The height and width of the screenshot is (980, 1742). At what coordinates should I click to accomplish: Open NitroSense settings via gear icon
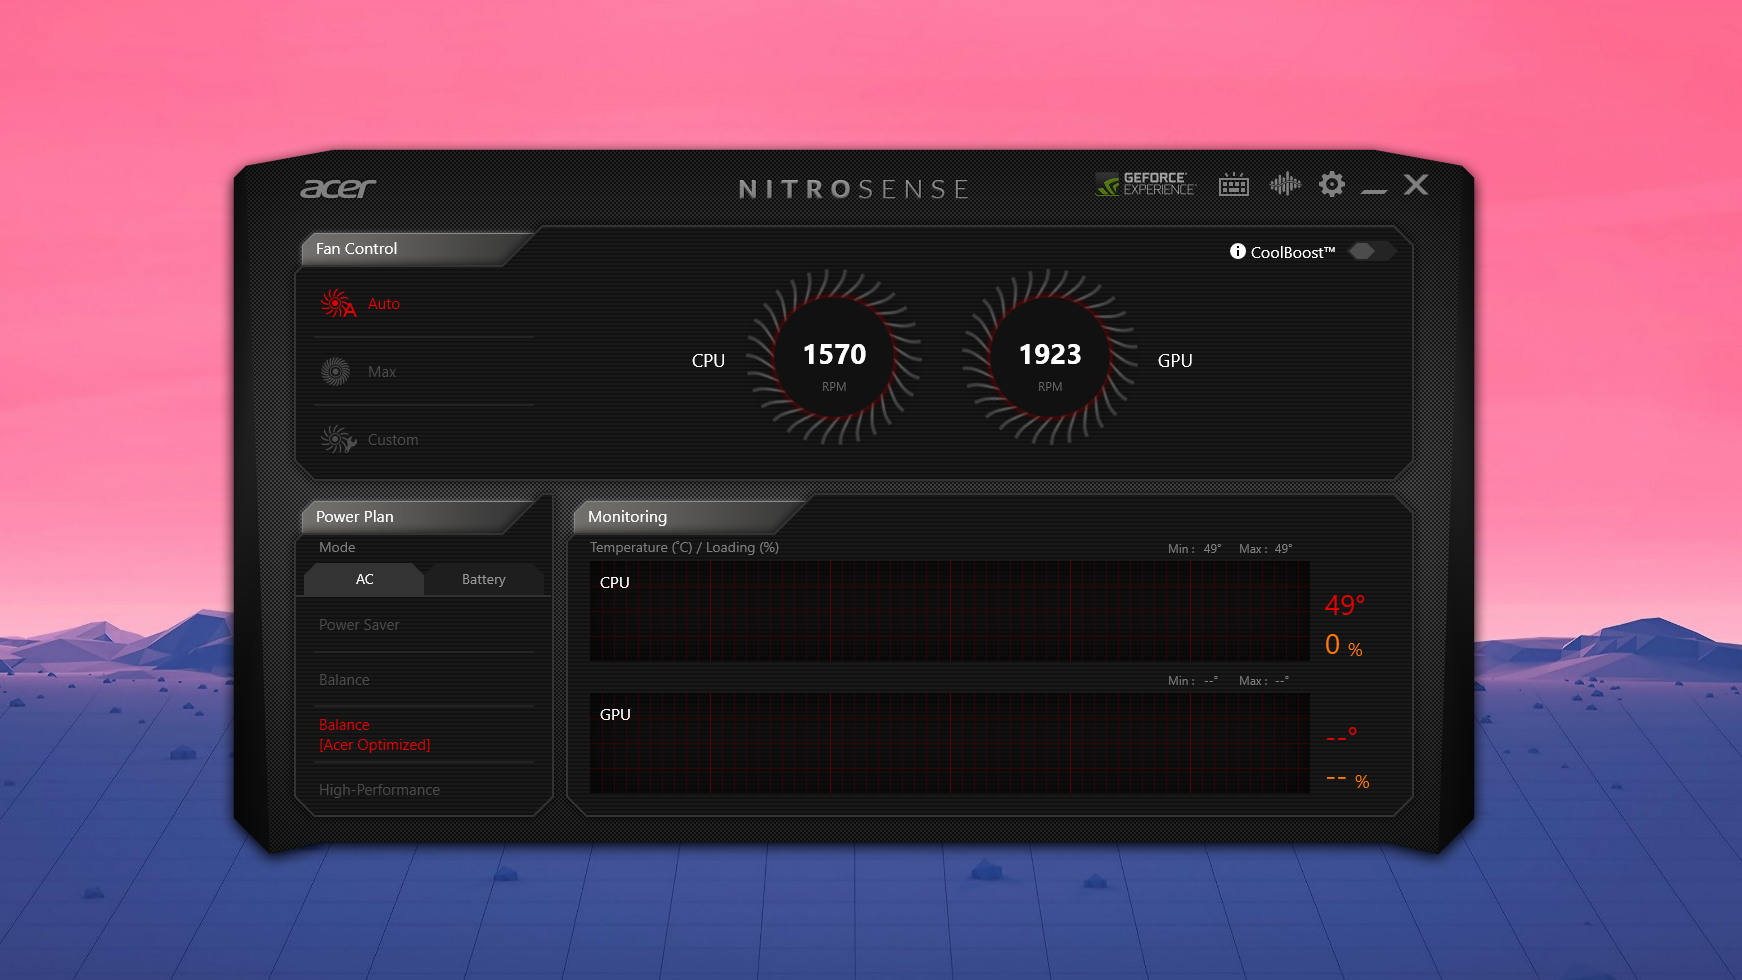pyautogui.click(x=1332, y=185)
